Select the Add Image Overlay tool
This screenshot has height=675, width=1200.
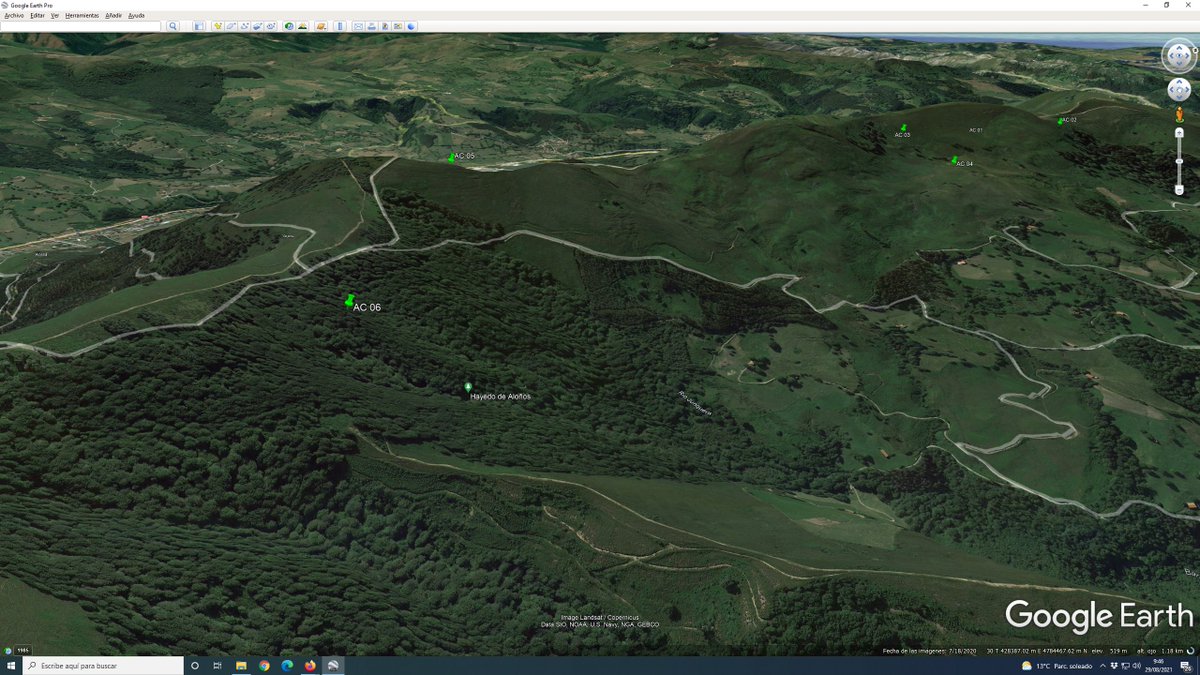tap(258, 26)
